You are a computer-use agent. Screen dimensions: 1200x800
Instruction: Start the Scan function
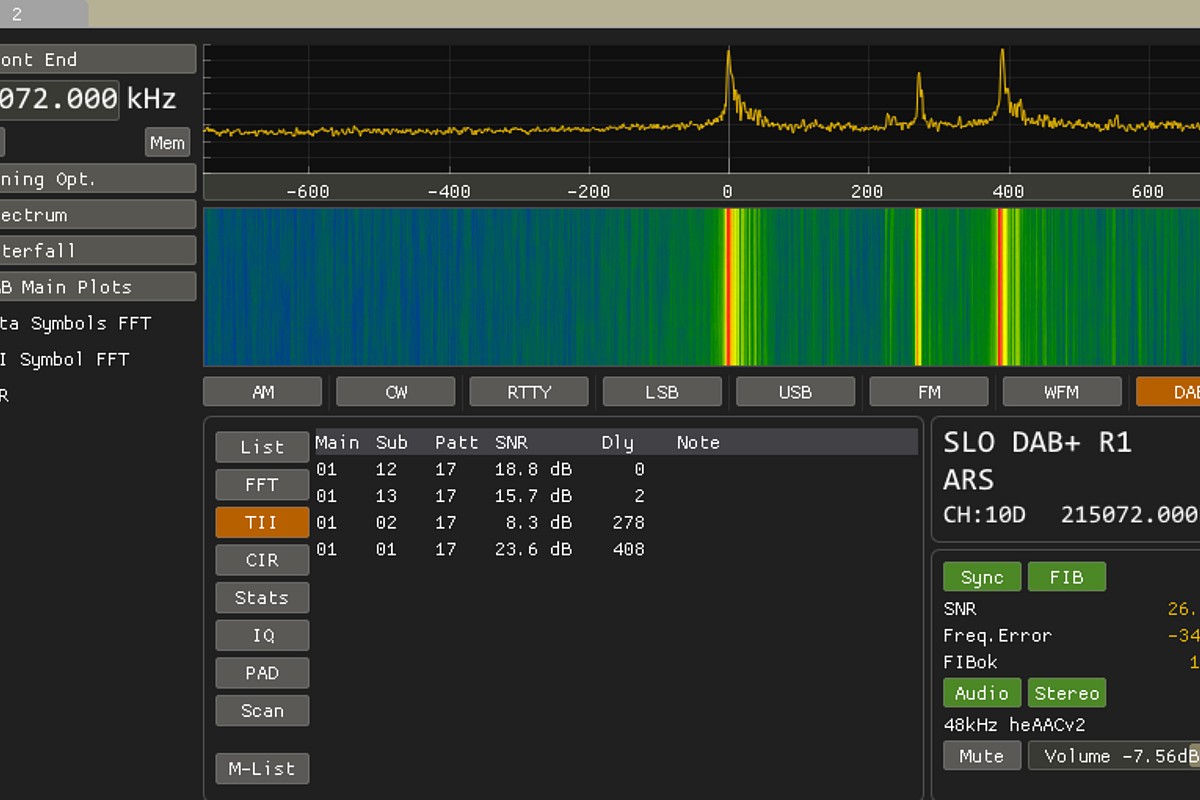coord(262,711)
